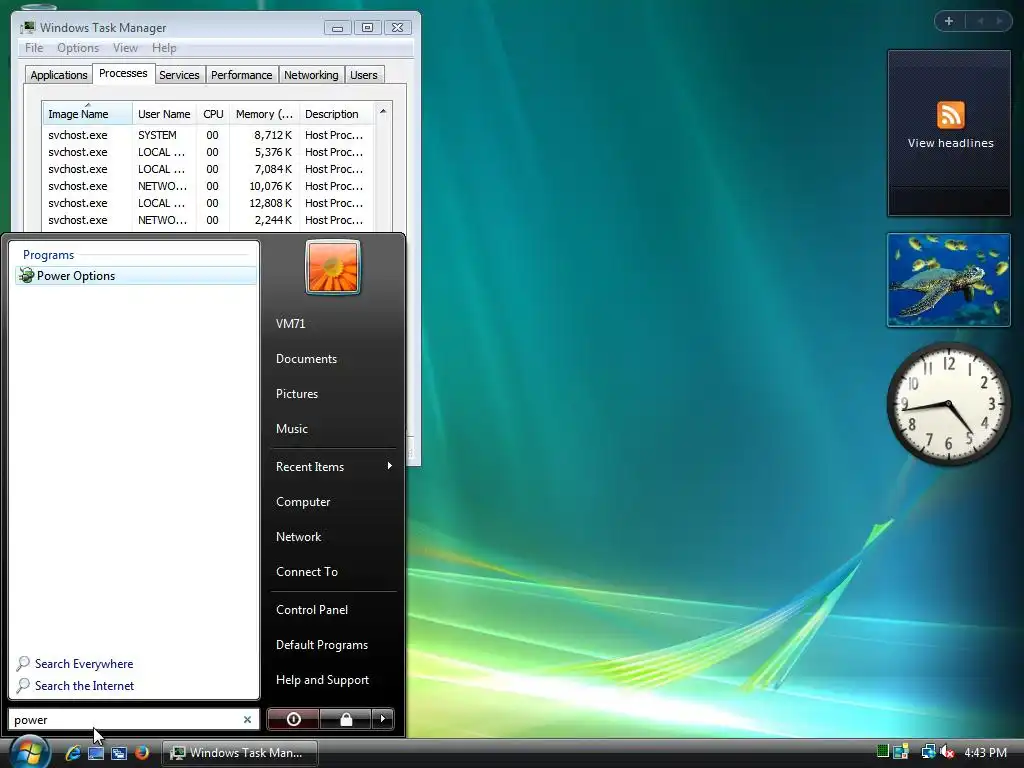Click Switch Between Windows quick launch icon
The image size is (1024, 768).
pyautogui.click(x=118, y=753)
